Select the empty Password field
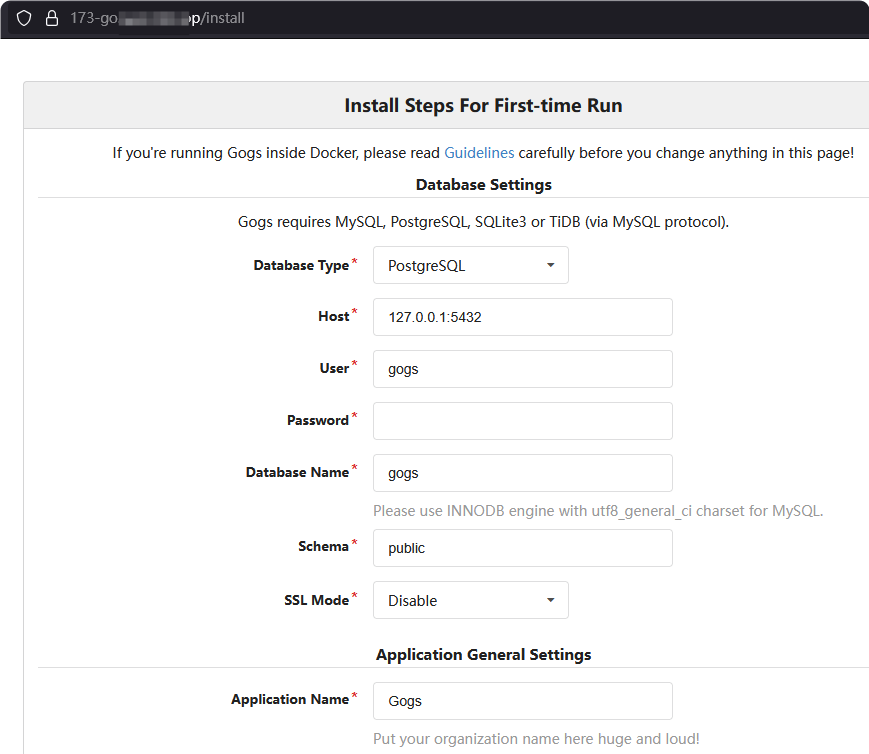The height and width of the screenshot is (754, 869). click(x=522, y=421)
